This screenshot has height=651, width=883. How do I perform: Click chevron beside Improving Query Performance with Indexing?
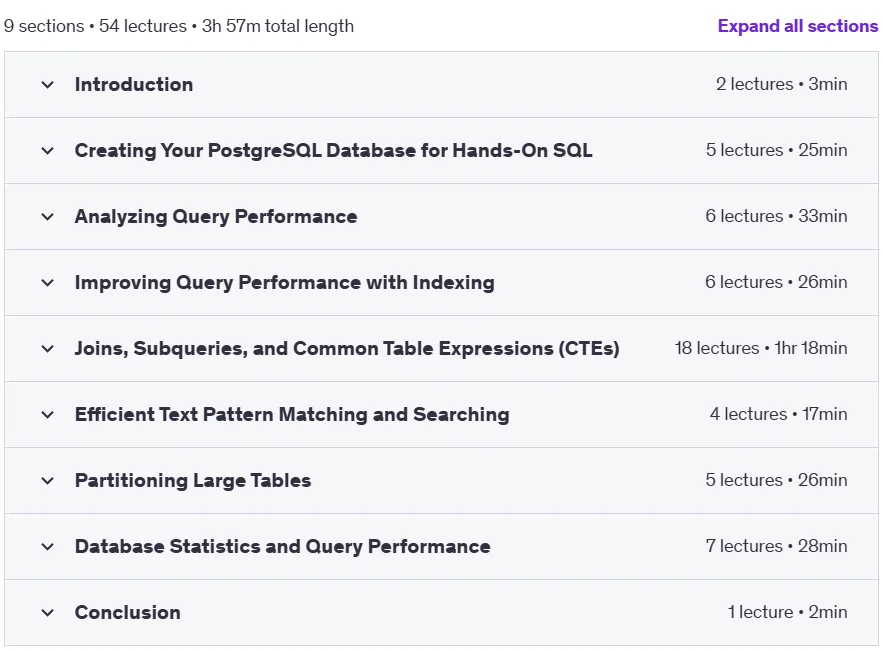48,283
